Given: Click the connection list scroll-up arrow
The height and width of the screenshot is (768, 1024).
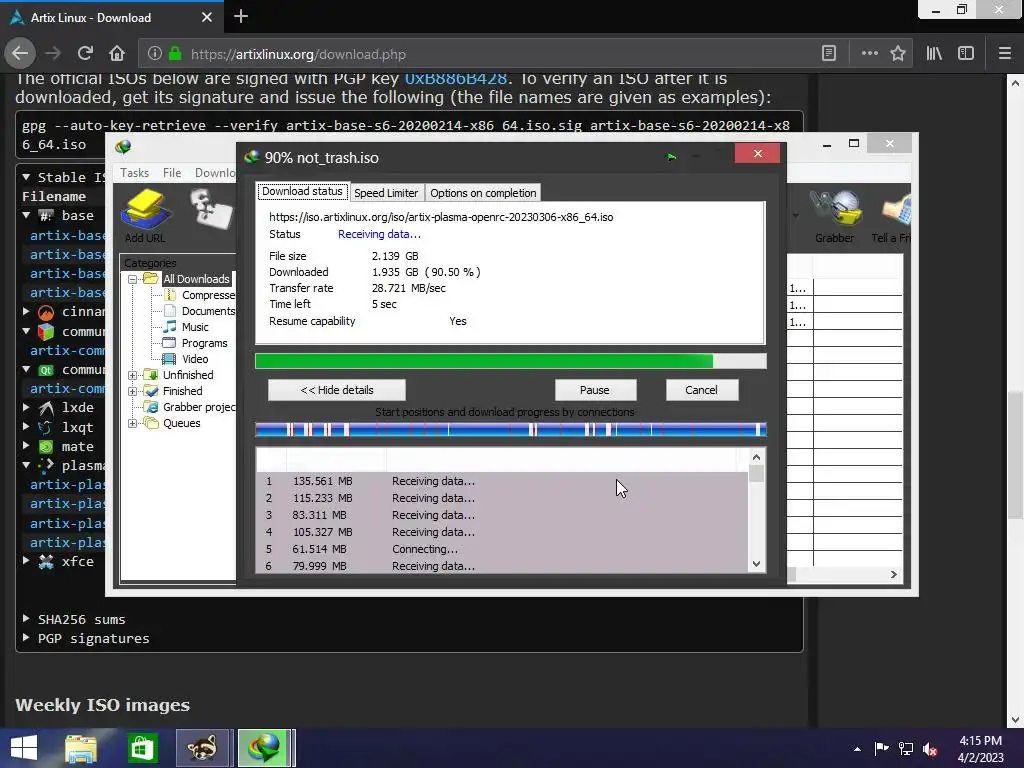Looking at the screenshot, I should (756, 457).
